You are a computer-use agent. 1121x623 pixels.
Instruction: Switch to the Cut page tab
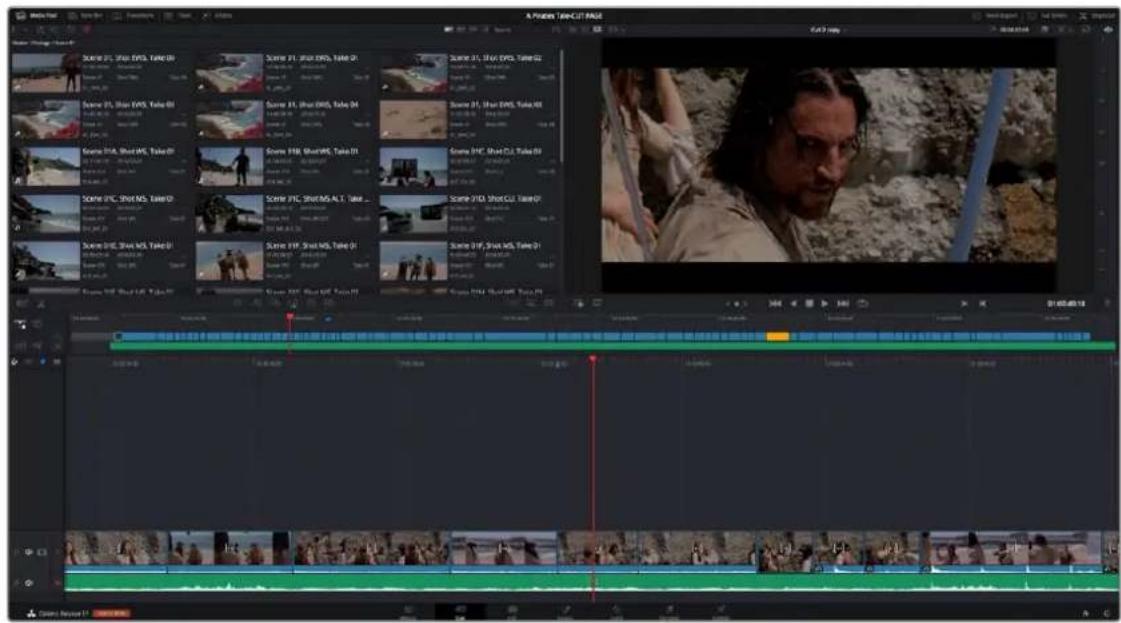(x=460, y=612)
